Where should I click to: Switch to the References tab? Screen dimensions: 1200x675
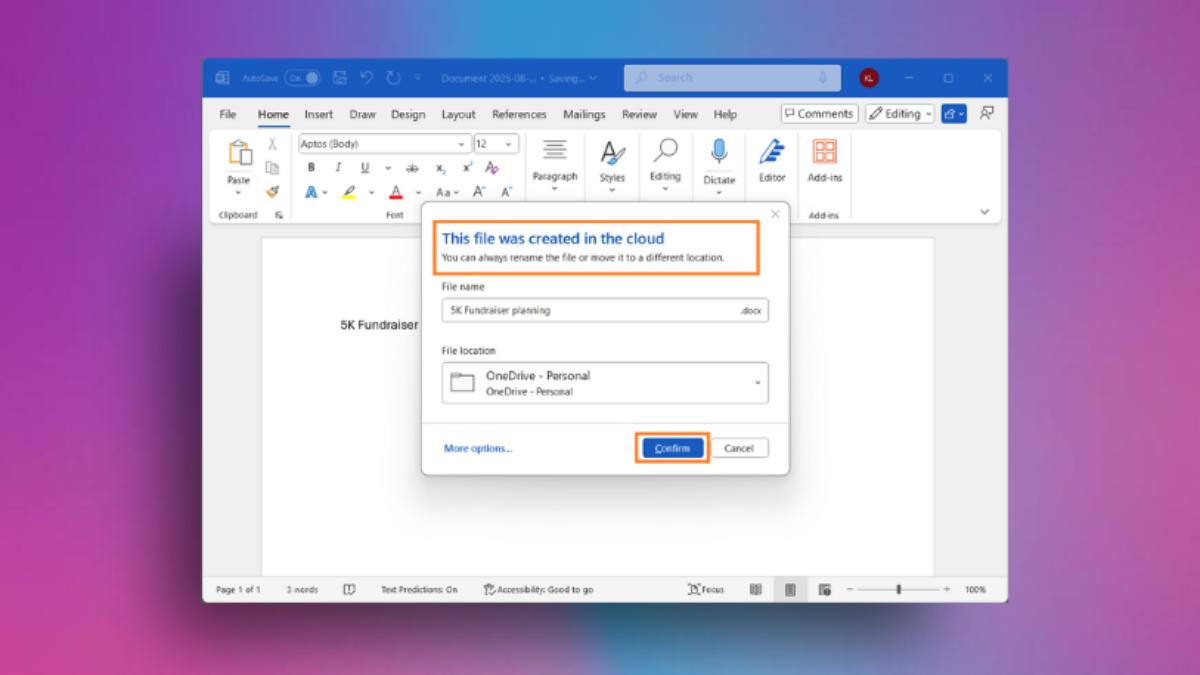click(x=519, y=114)
